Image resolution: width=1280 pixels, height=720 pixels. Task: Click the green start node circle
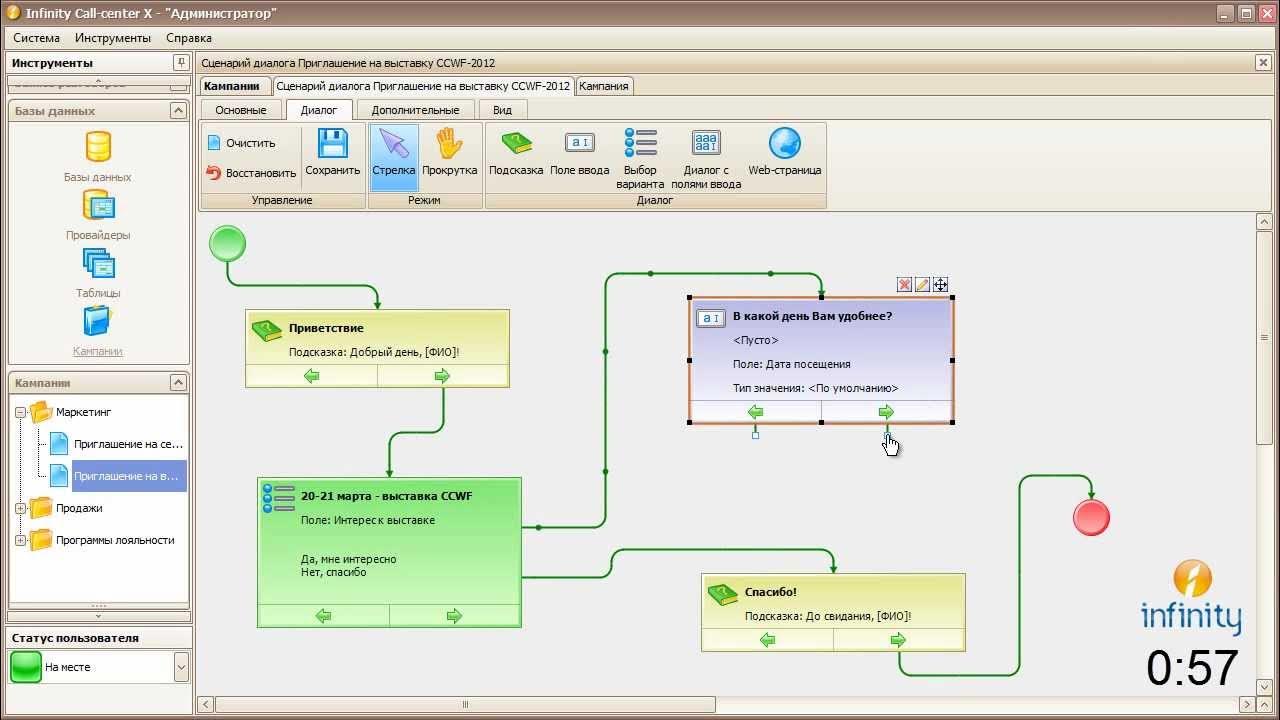tap(228, 243)
